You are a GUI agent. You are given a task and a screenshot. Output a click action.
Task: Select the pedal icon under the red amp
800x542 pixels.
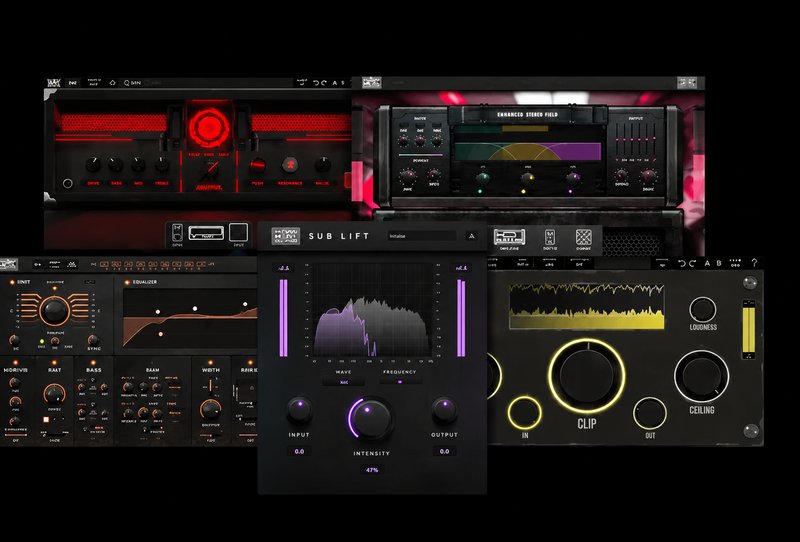pyautogui.click(x=178, y=233)
